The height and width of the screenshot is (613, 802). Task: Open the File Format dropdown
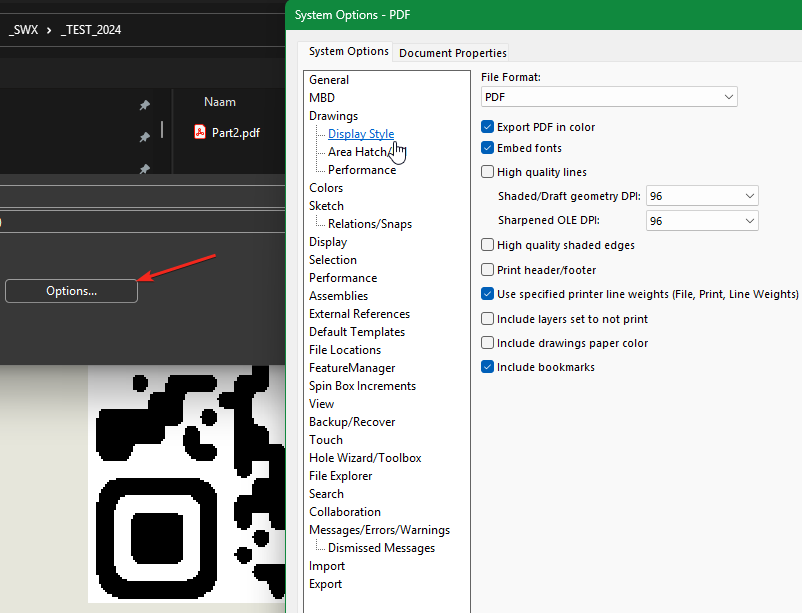608,97
